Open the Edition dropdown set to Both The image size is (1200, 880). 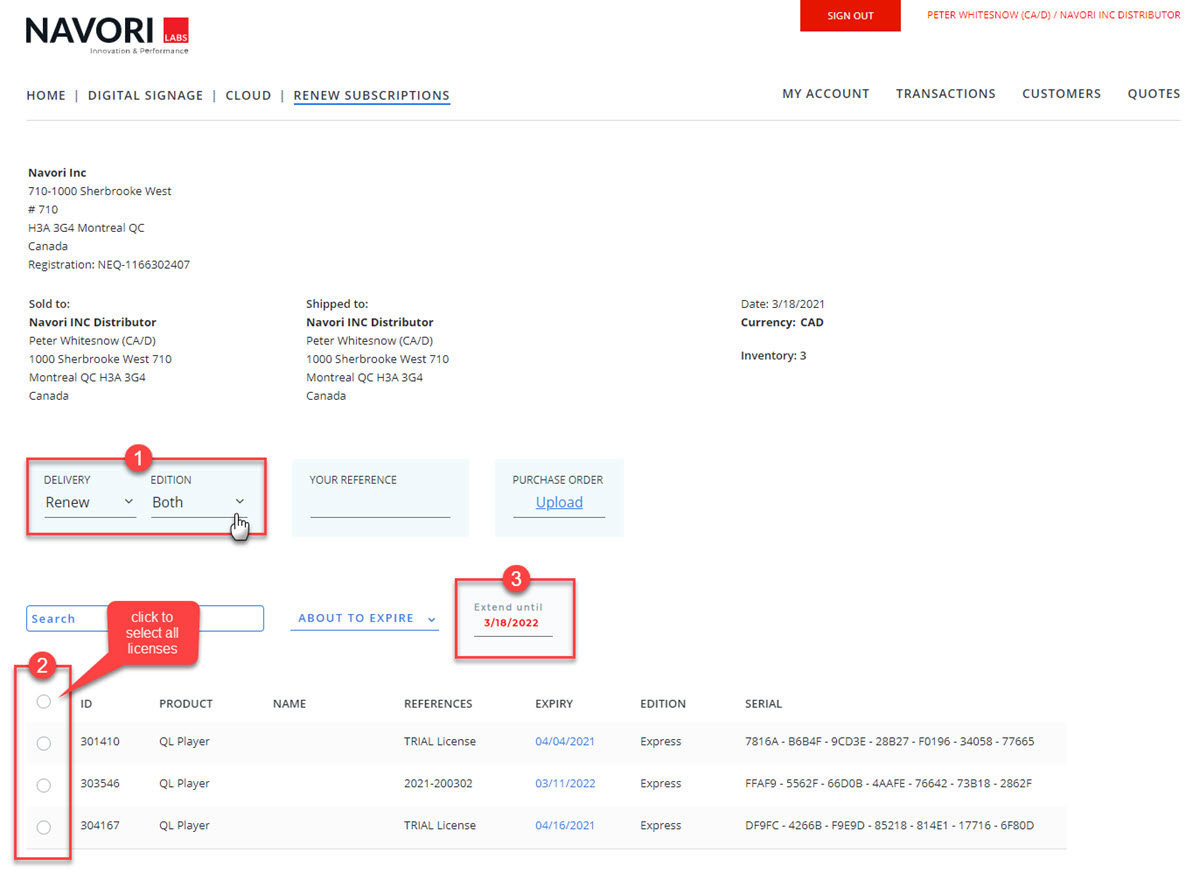[198, 502]
